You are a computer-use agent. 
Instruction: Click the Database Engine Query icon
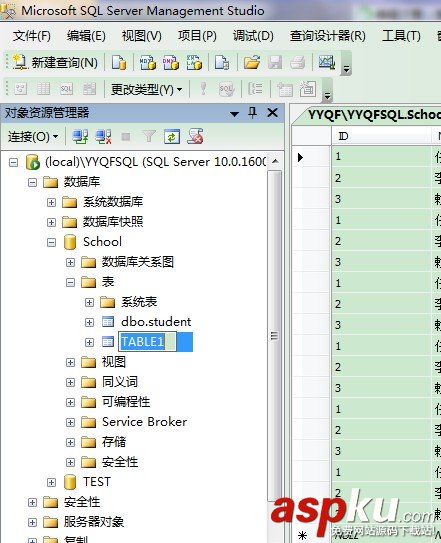click(x=119, y=63)
